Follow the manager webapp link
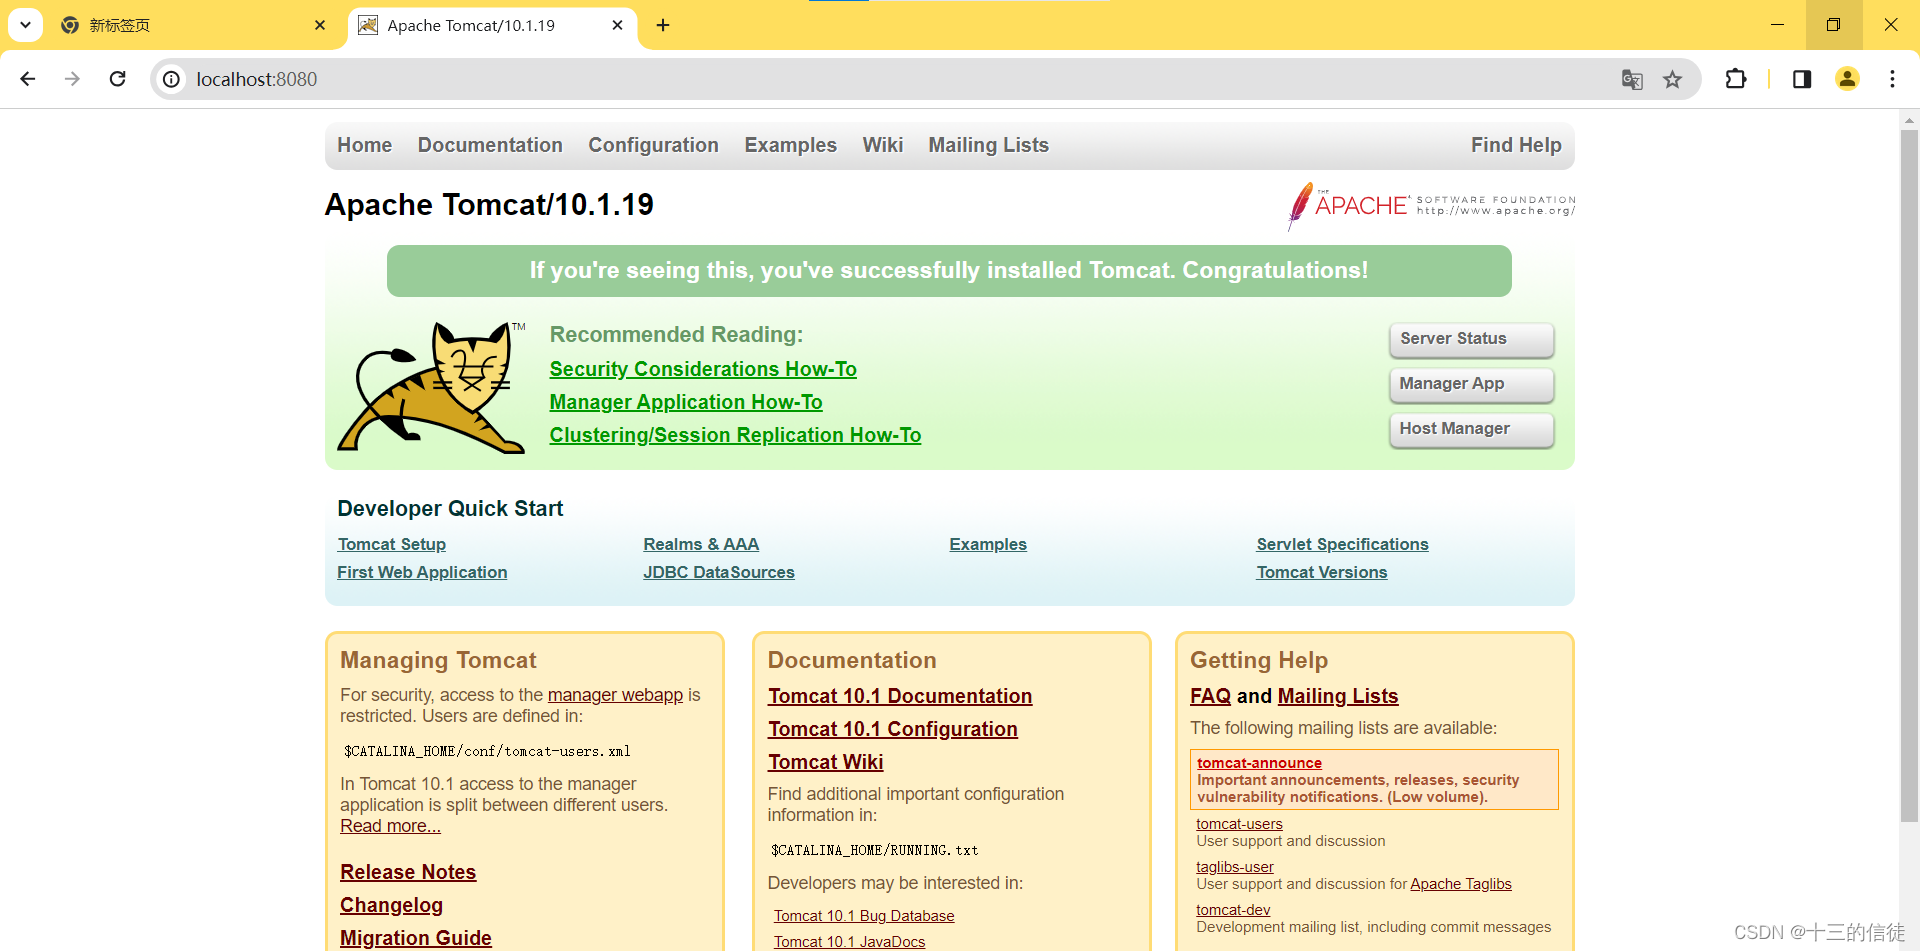1920x951 pixels. [x=615, y=695]
